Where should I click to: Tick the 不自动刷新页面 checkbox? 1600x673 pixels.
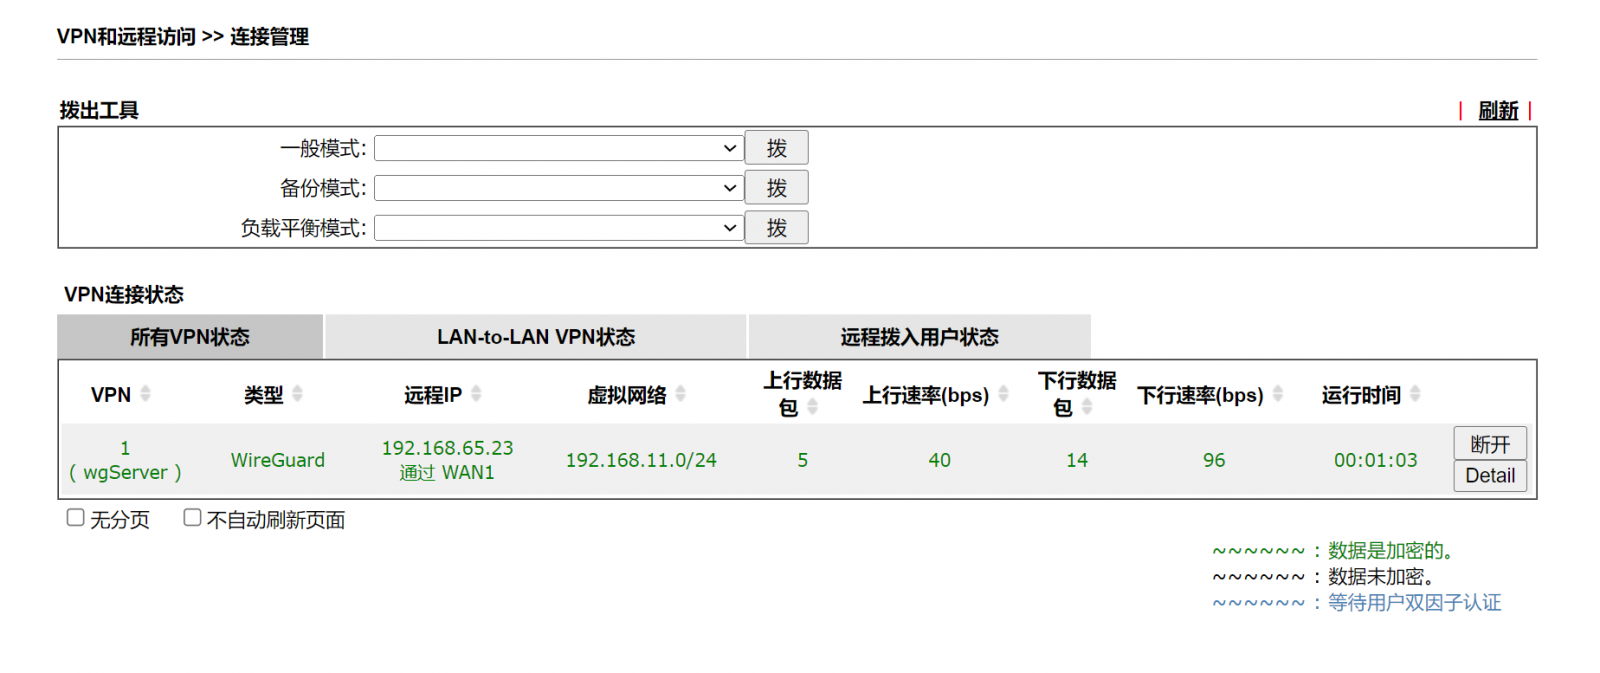coord(192,518)
